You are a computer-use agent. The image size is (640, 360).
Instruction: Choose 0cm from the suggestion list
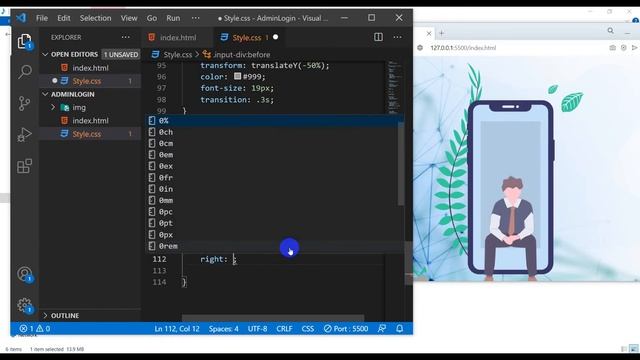pyautogui.click(x=272, y=143)
